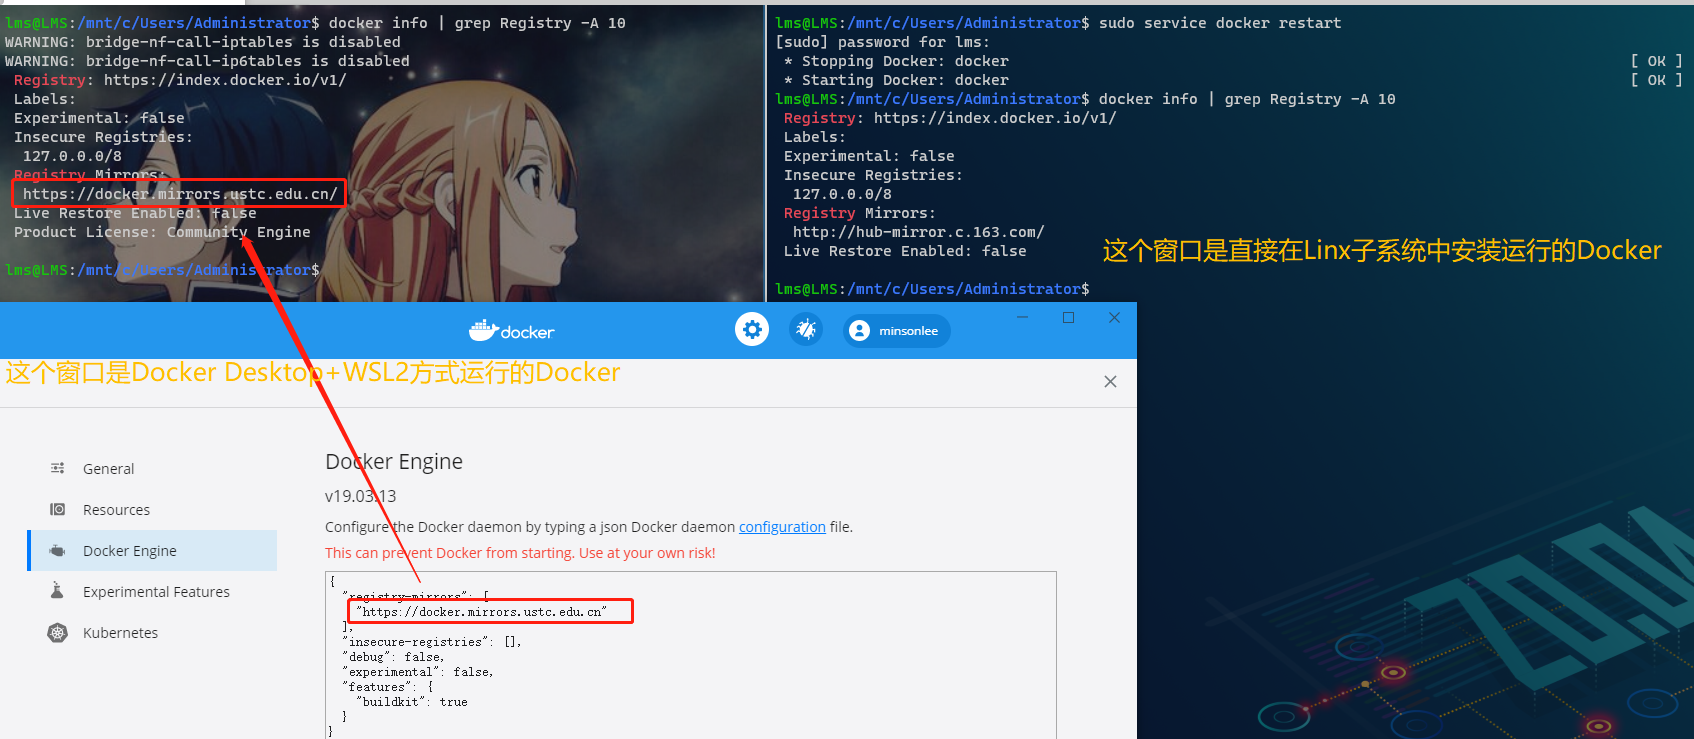
Task: Click the v19.03.13 version text
Action: [360, 496]
